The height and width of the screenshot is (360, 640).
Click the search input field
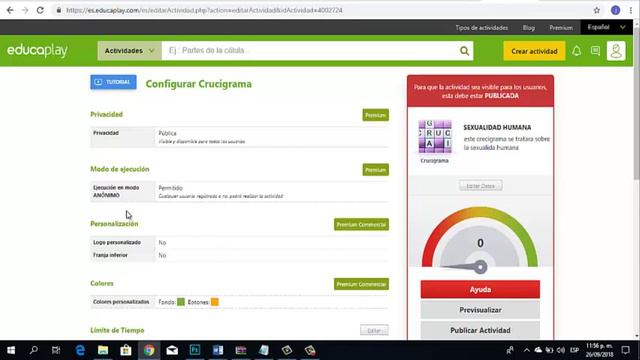coord(310,51)
